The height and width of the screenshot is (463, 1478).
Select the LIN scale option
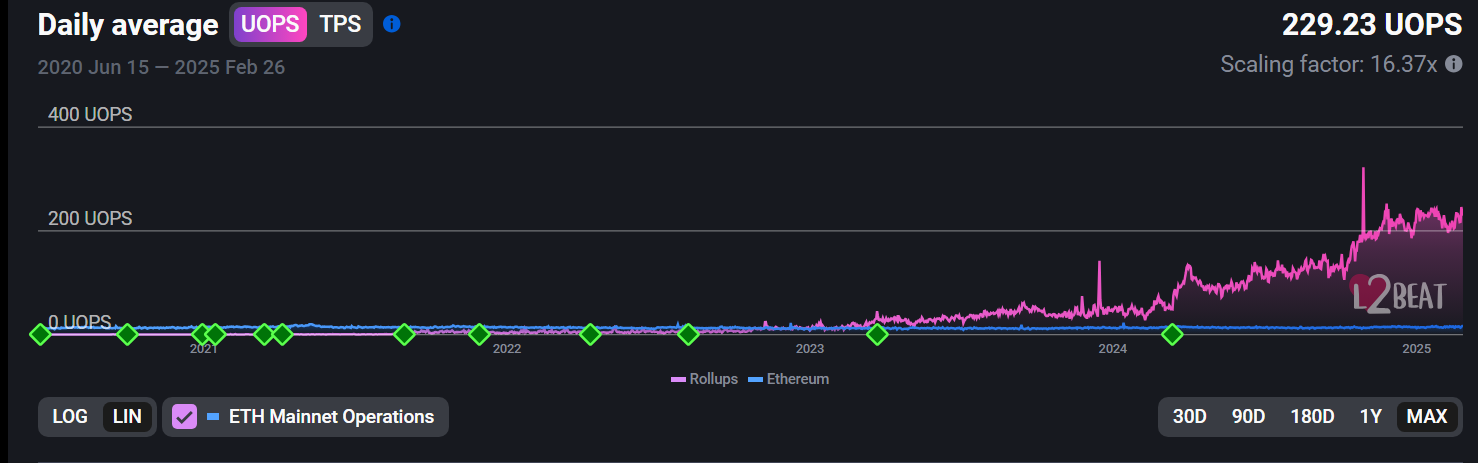pyautogui.click(x=127, y=417)
